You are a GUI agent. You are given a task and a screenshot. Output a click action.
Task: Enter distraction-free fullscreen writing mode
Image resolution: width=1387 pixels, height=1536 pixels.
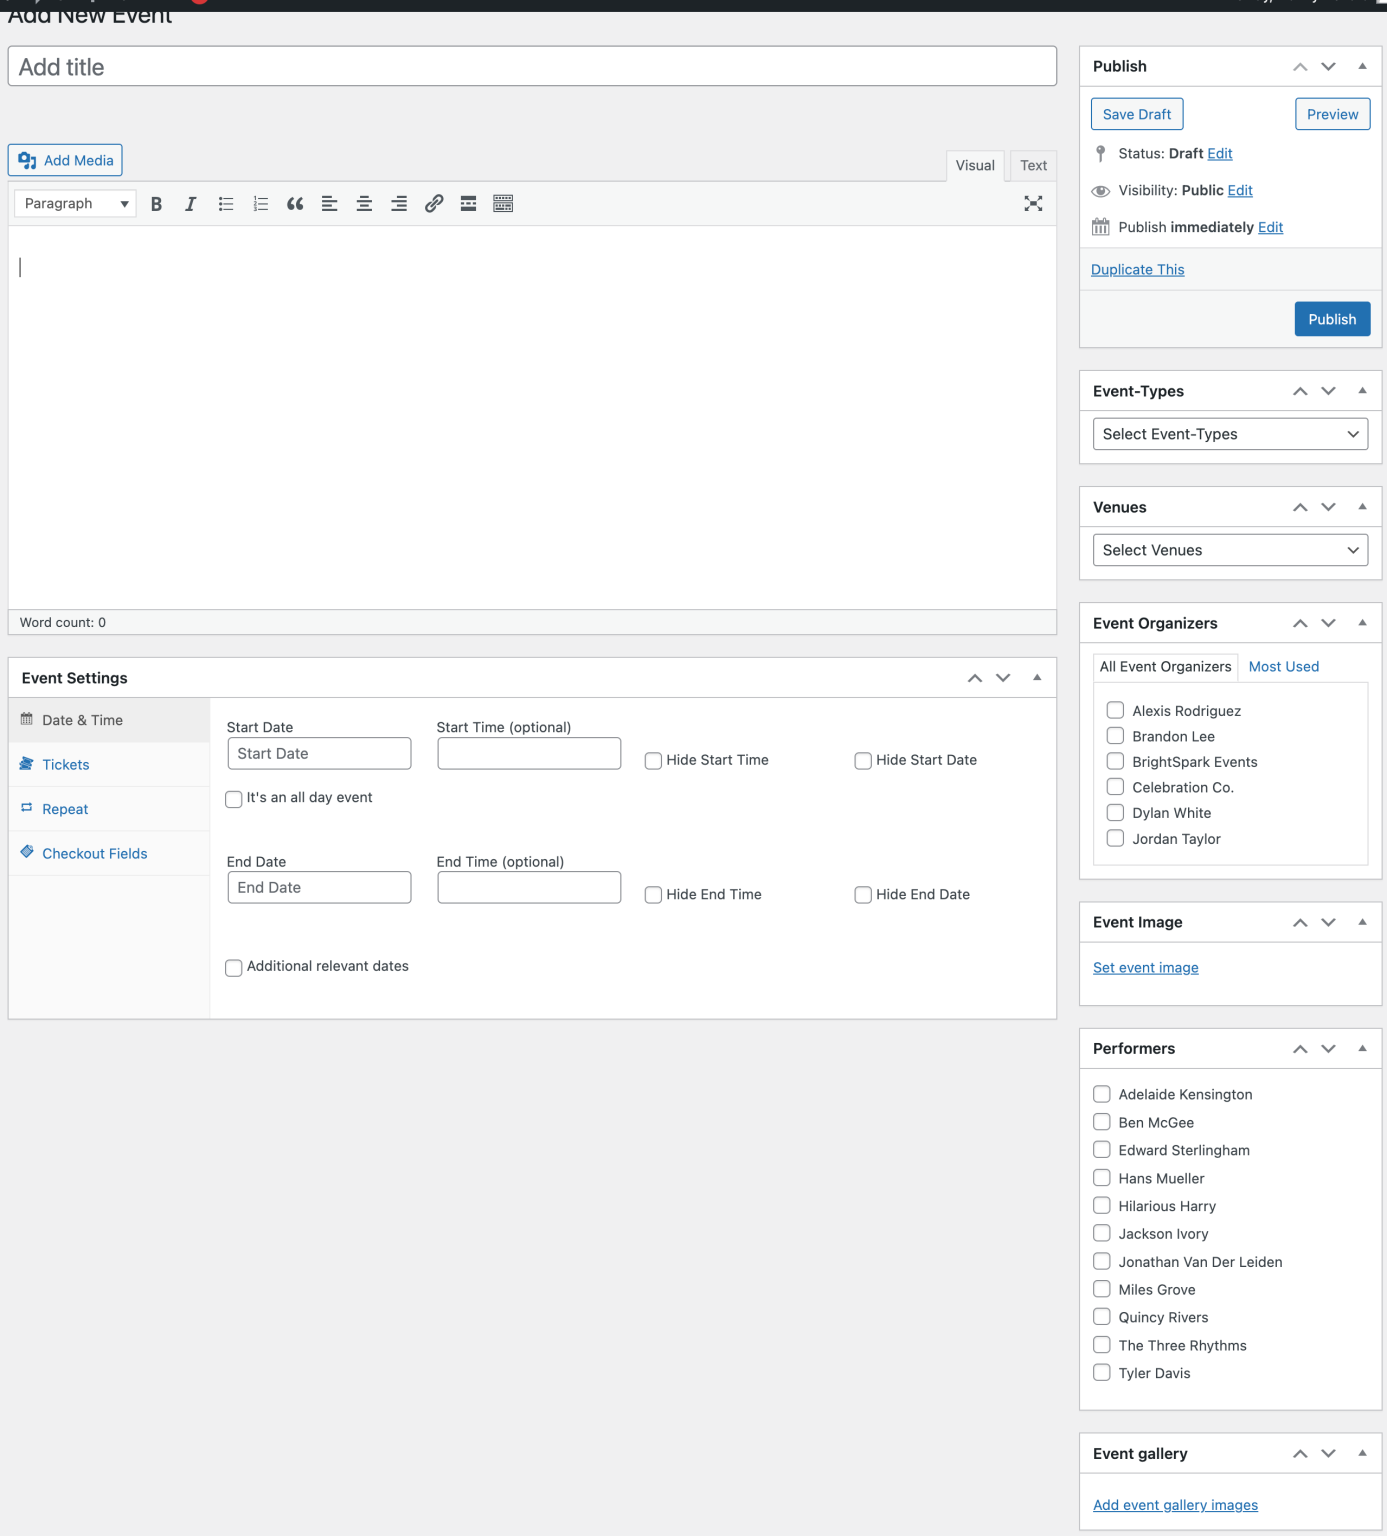click(x=1033, y=203)
